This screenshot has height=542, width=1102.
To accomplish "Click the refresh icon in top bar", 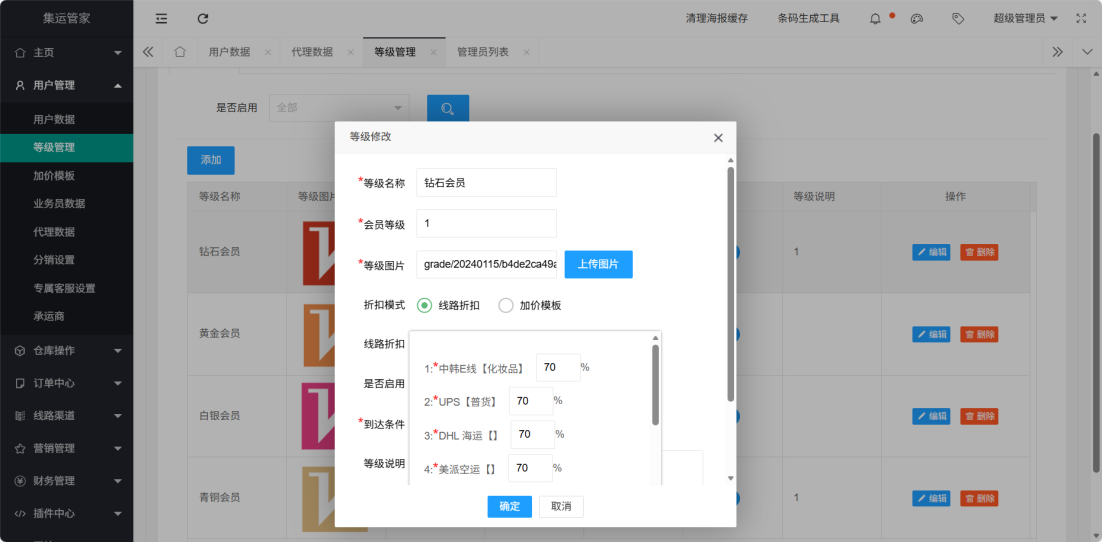I will (203, 19).
